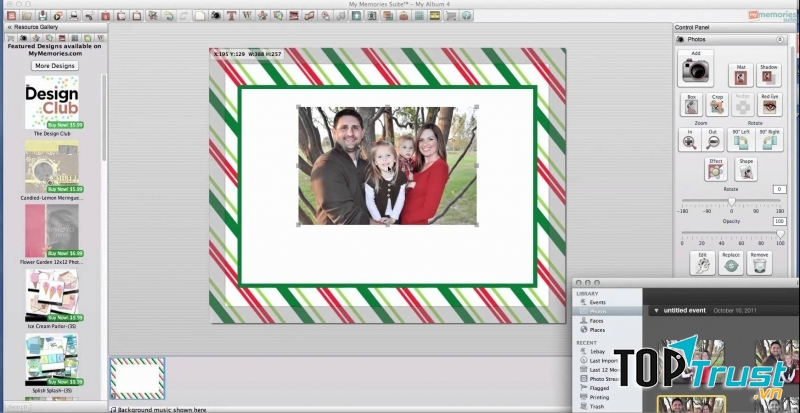Image resolution: width=800 pixels, height=413 pixels.
Task: Select Photos in iPhoto library sidebar
Action: click(598, 311)
